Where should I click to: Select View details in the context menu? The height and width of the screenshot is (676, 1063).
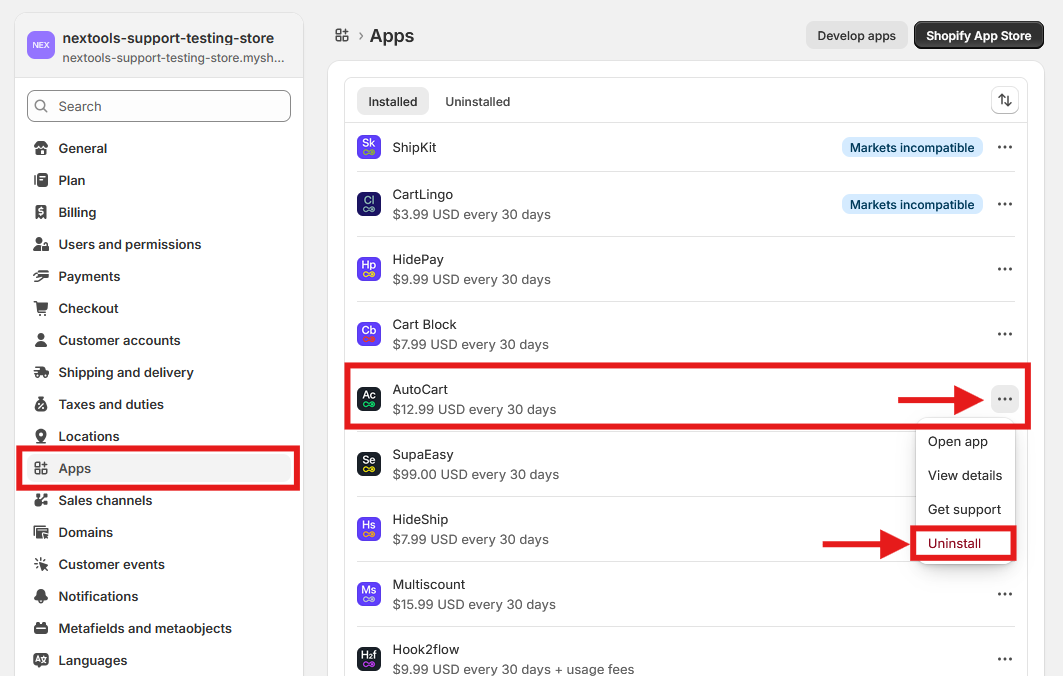tap(964, 475)
